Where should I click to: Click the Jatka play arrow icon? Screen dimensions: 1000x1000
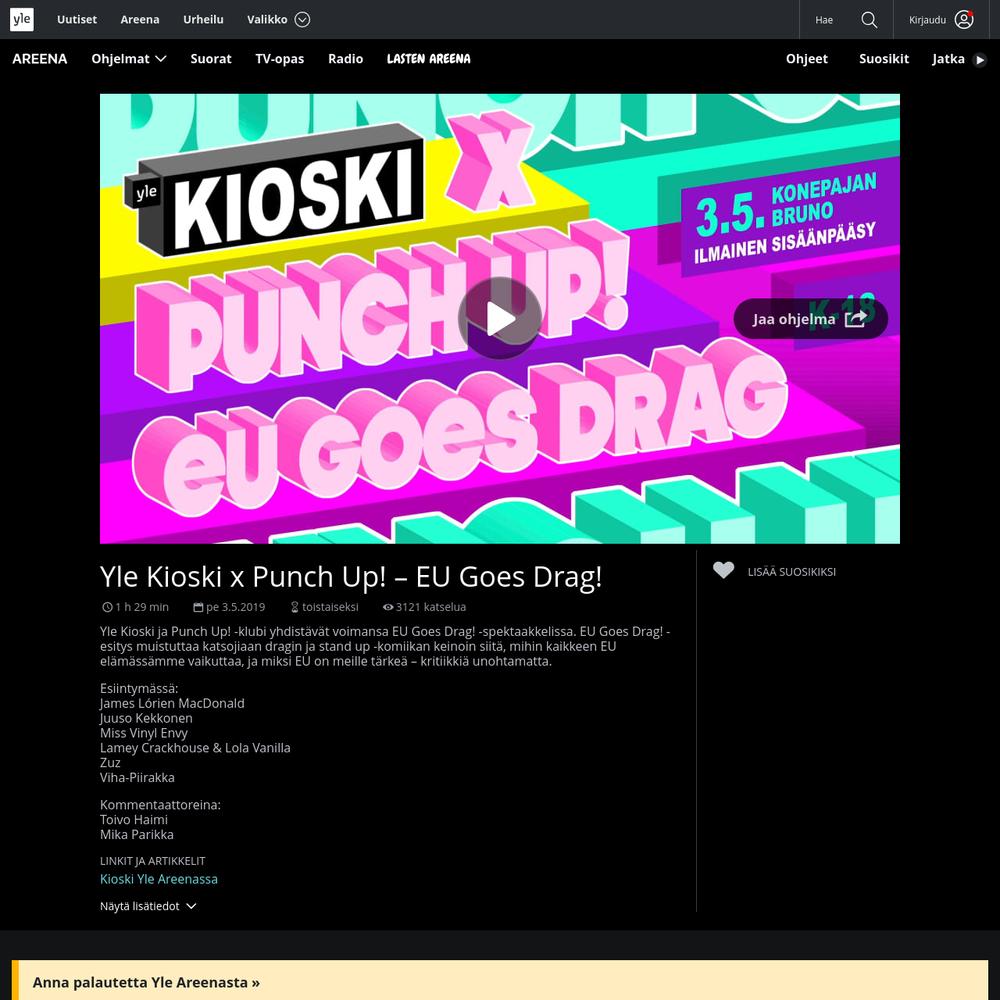click(x=980, y=60)
